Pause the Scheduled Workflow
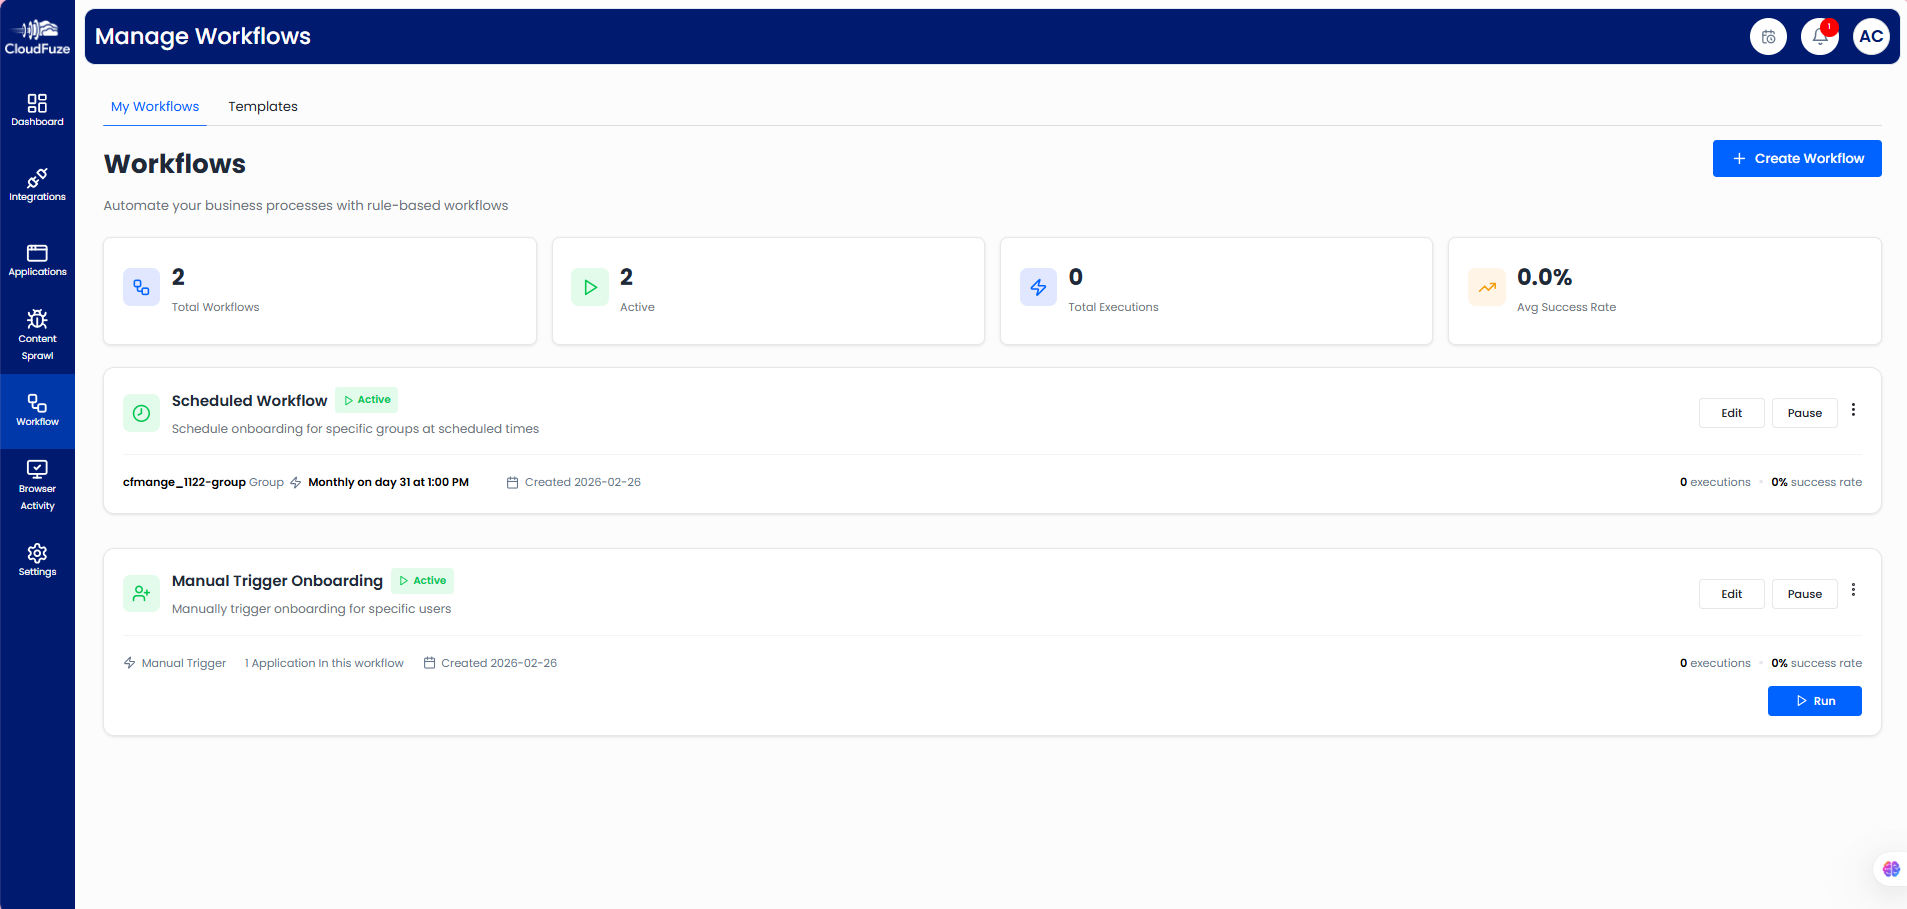This screenshot has width=1907, height=909. (x=1803, y=412)
